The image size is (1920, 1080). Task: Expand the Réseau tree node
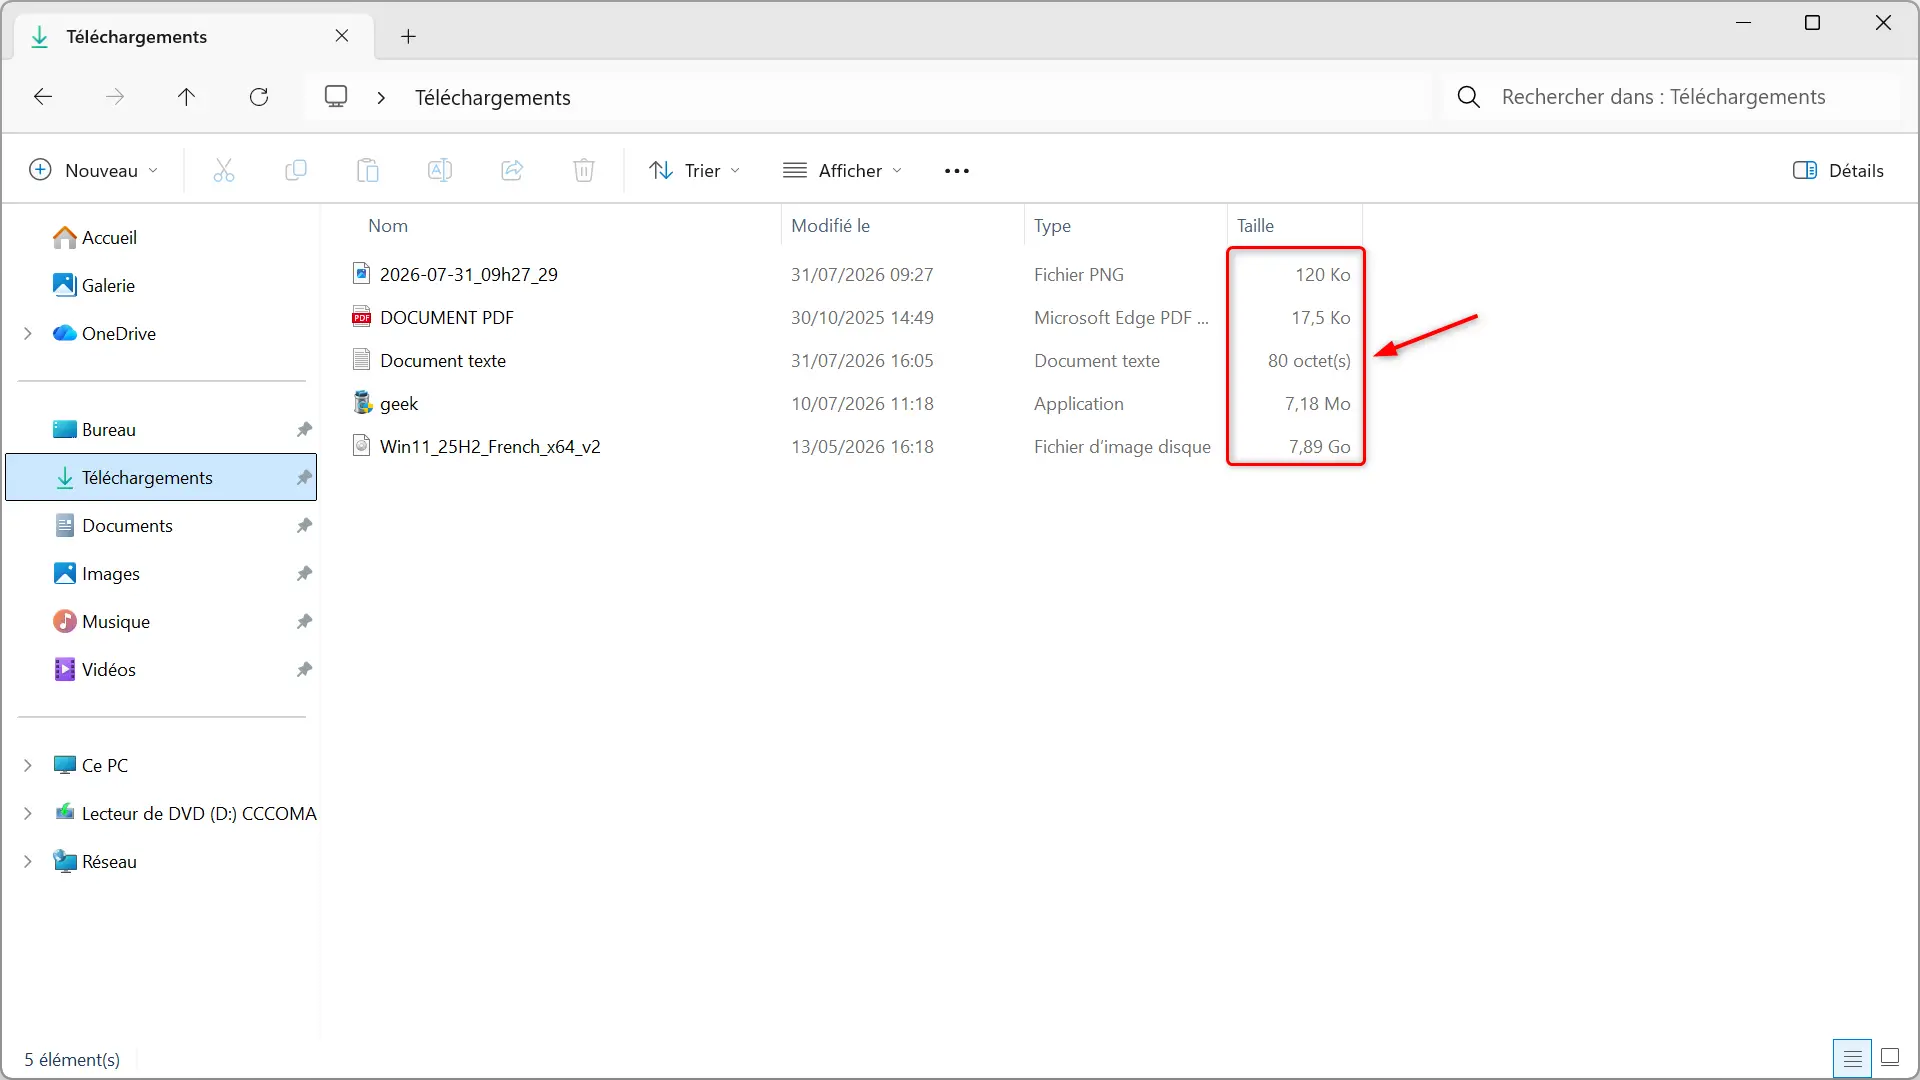[28, 861]
